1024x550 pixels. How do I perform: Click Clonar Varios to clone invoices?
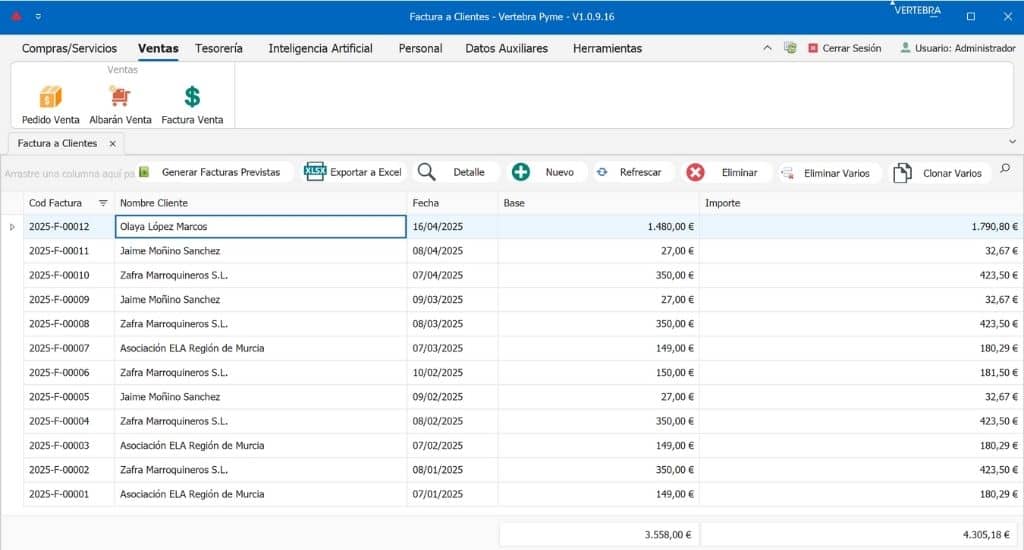[938, 173]
